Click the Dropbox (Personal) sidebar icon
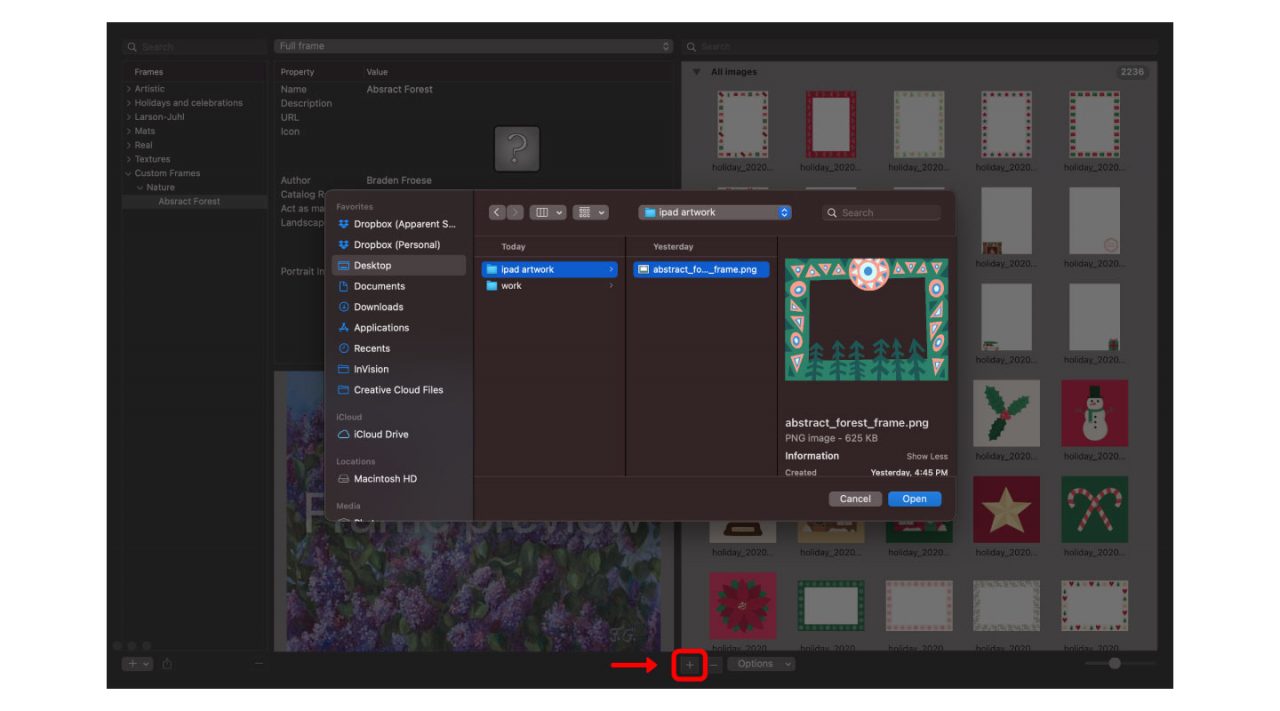1280x711 pixels. click(344, 244)
